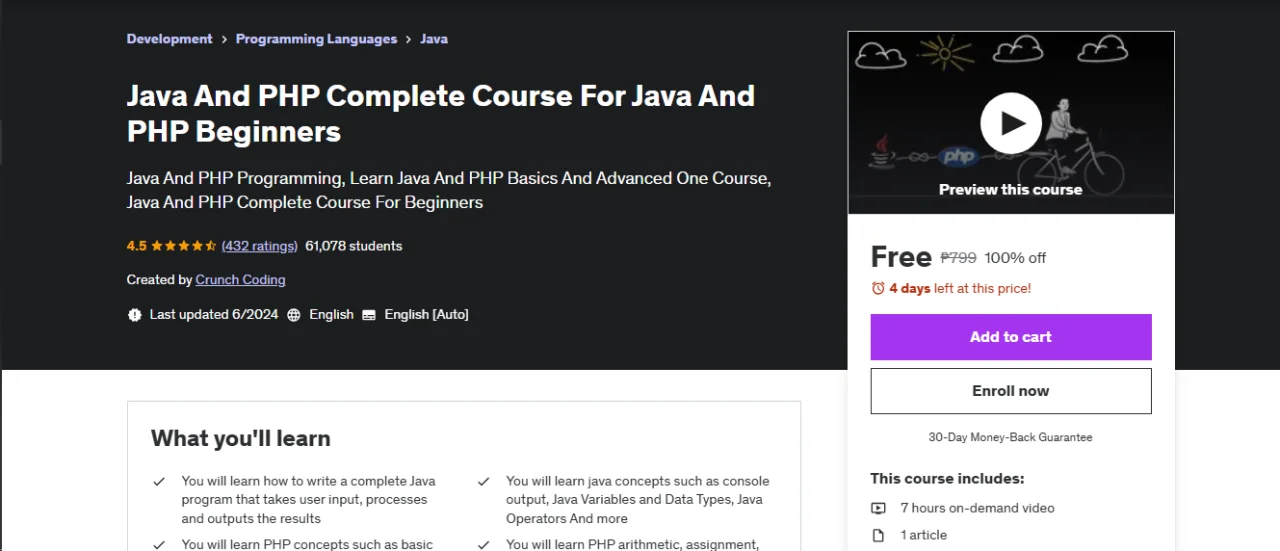Go to the Java breadcrumb category
1280x551 pixels.
coord(434,39)
